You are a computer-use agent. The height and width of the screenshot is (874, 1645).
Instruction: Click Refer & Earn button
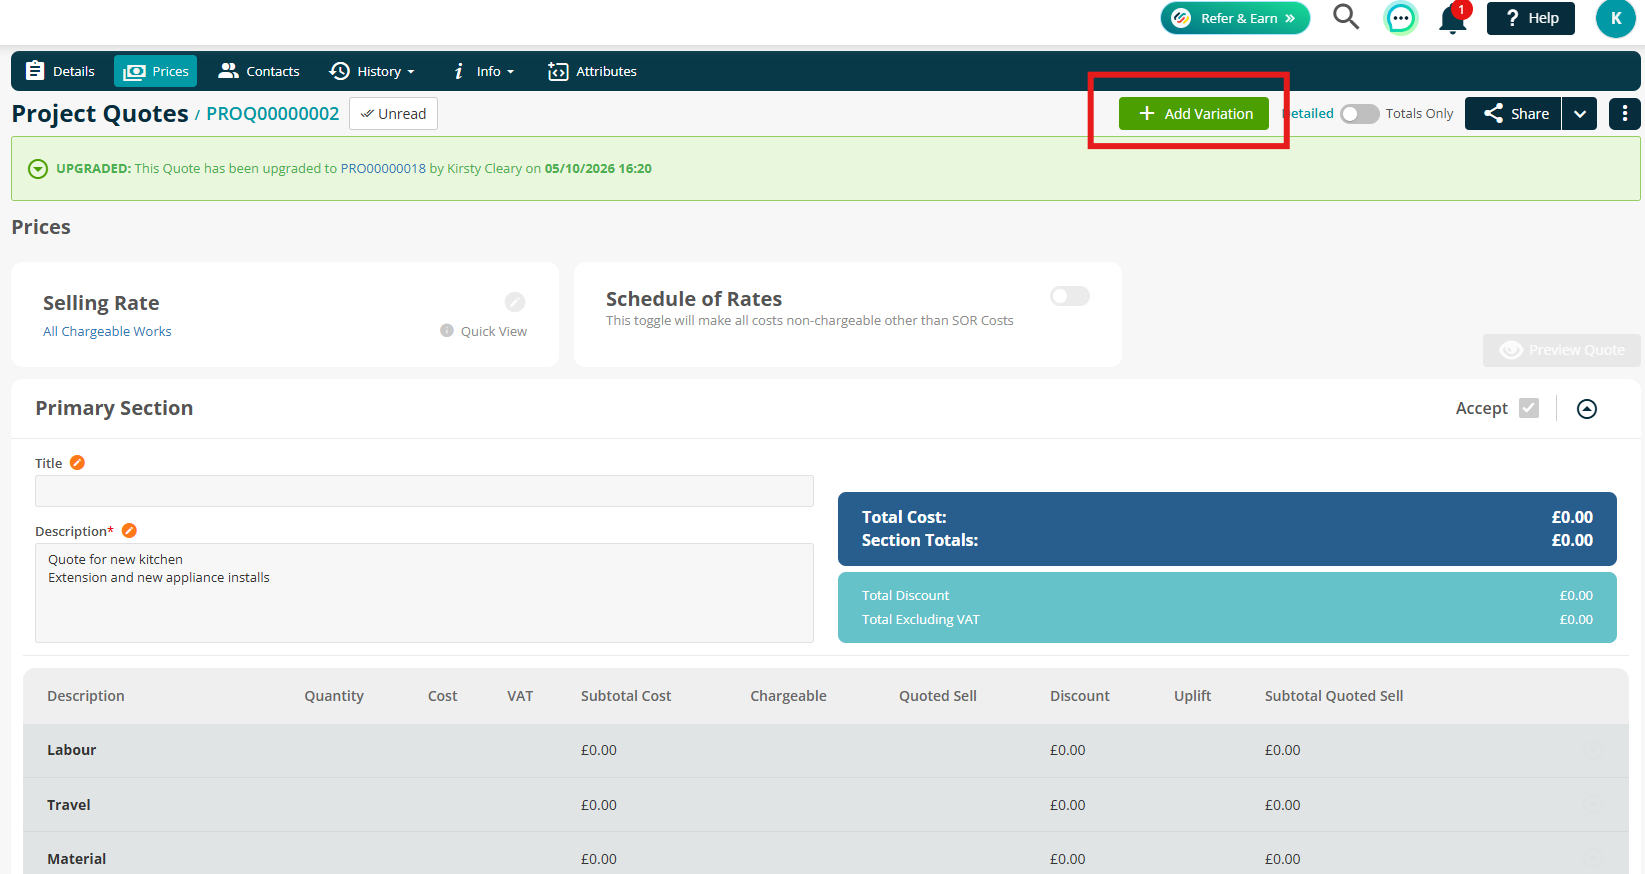coord(1235,18)
